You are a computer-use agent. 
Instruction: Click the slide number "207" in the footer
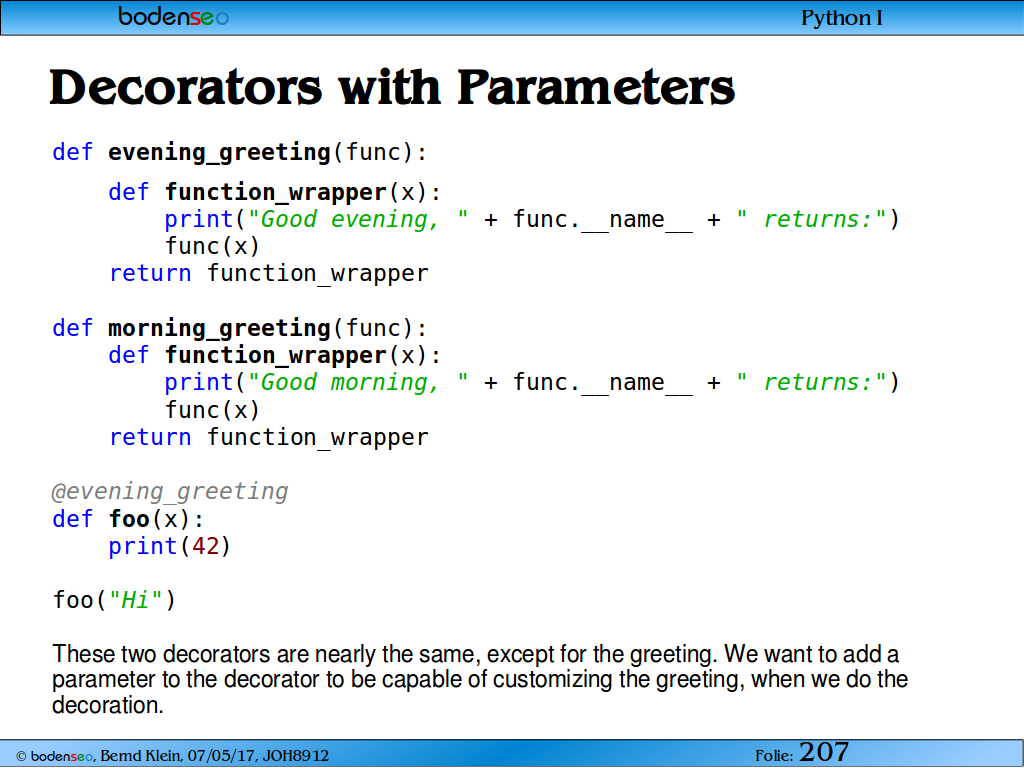coord(824,752)
